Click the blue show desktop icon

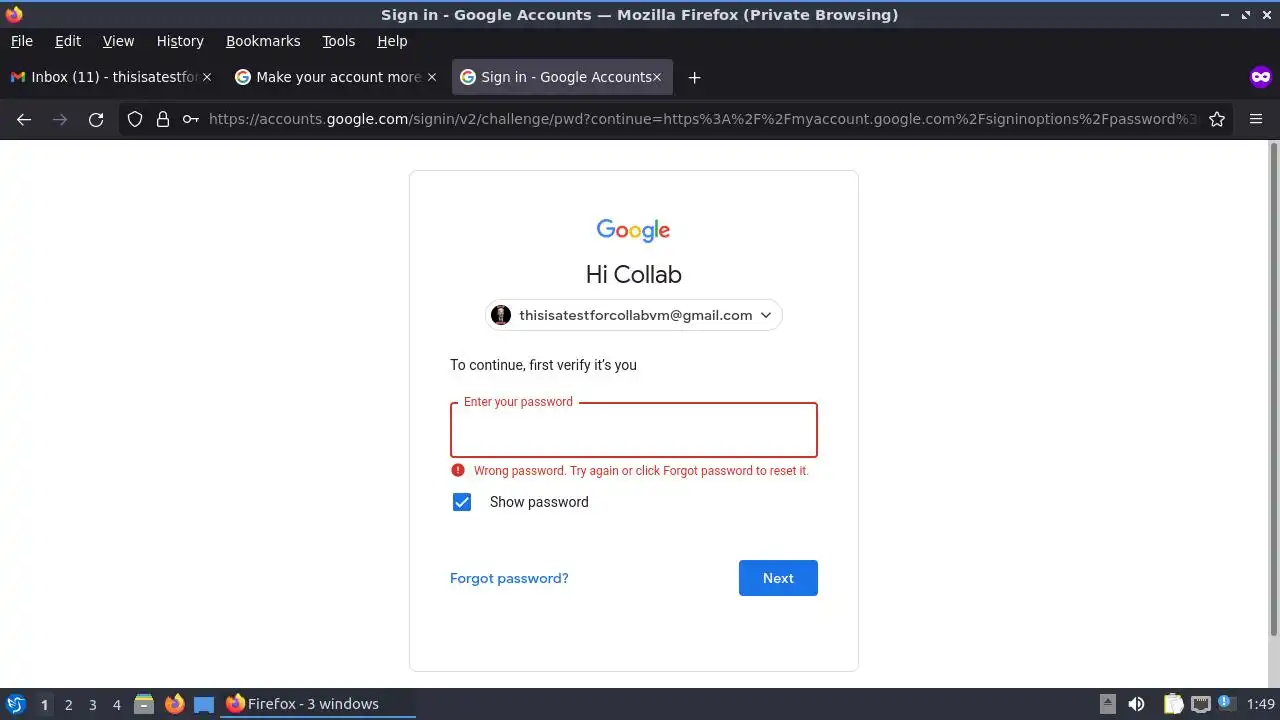[x=204, y=704]
